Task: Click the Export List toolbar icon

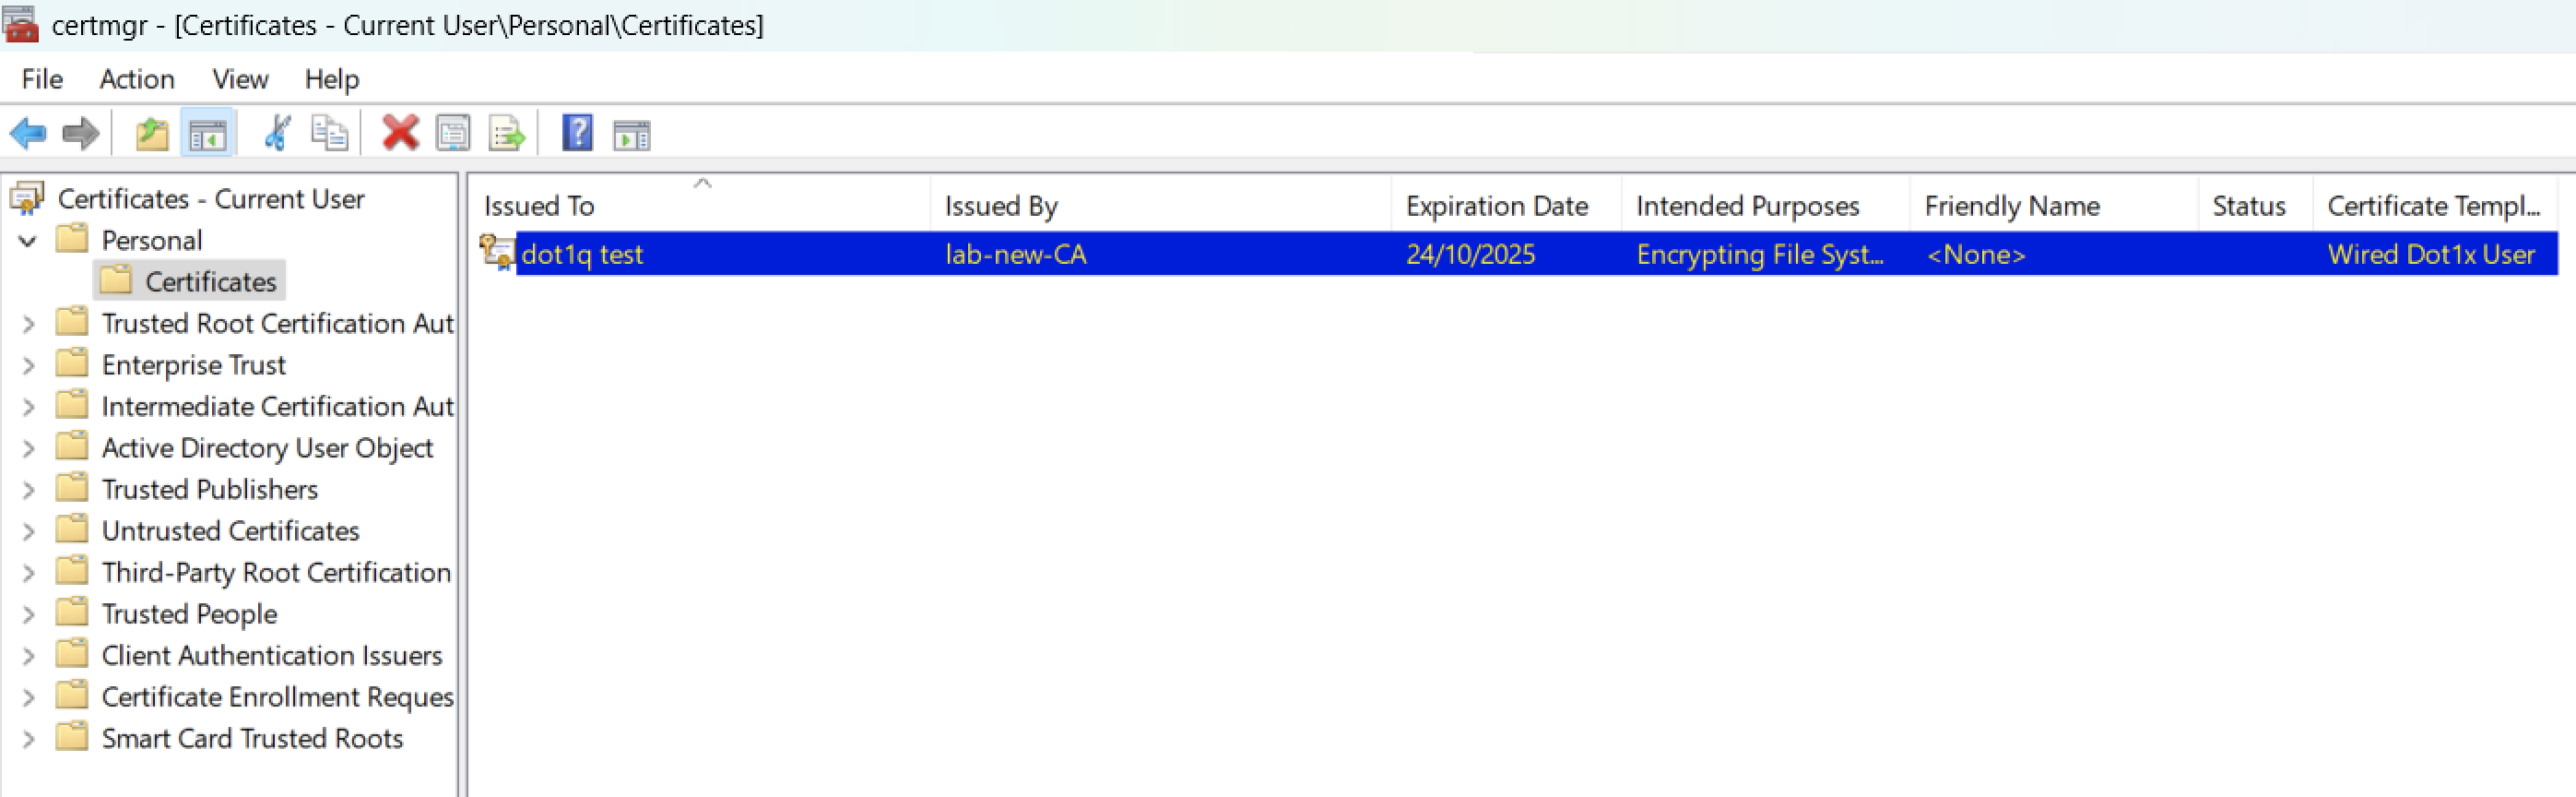Action: coord(506,133)
